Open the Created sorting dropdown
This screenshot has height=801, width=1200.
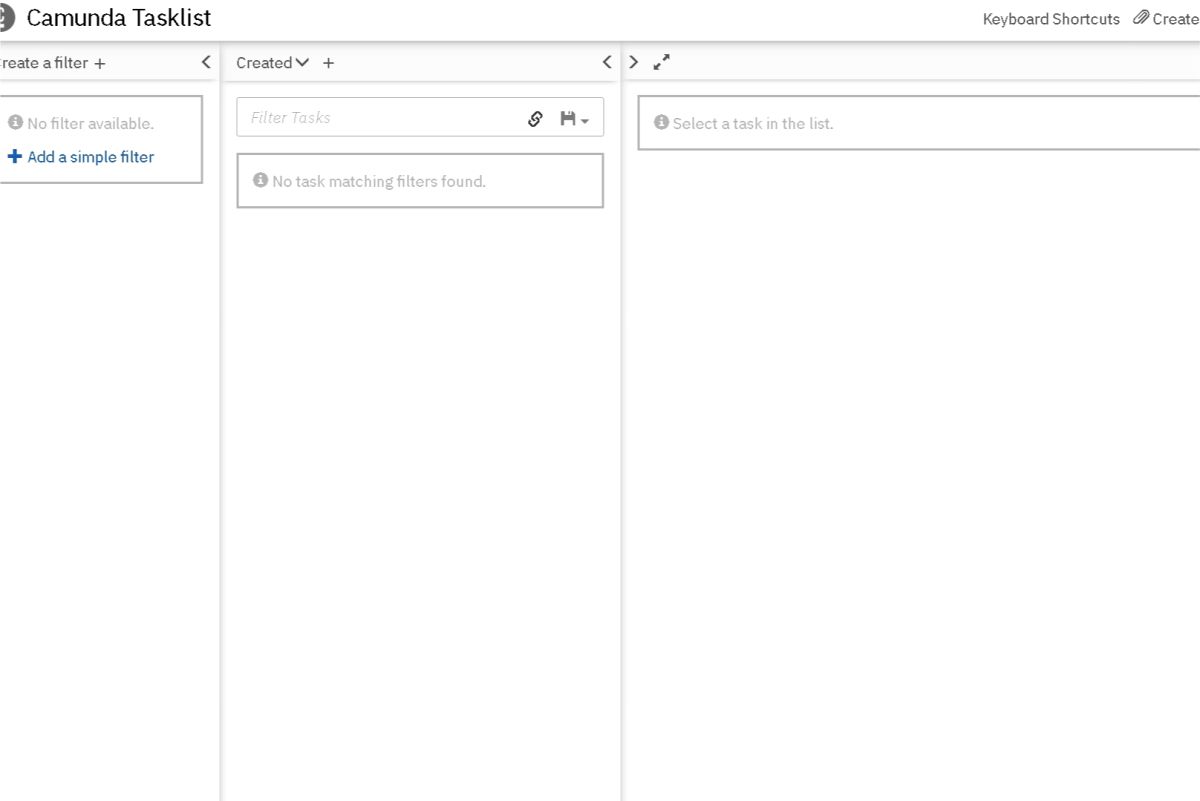click(273, 63)
